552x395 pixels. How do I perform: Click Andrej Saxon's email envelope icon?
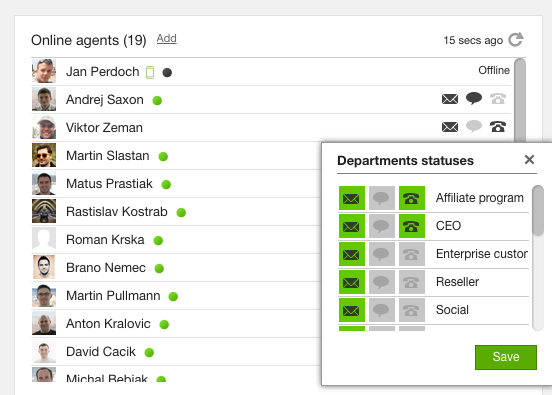click(x=450, y=99)
